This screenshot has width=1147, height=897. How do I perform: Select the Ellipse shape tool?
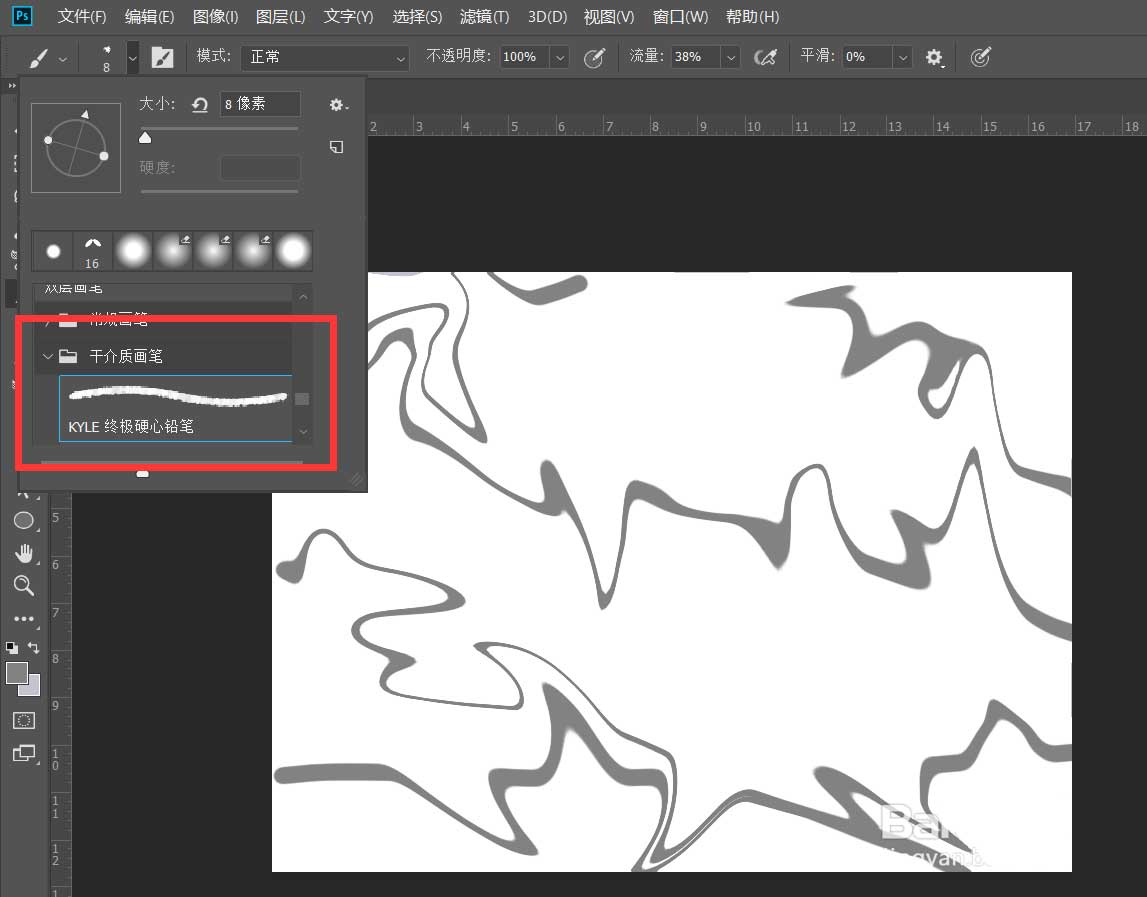(x=23, y=520)
